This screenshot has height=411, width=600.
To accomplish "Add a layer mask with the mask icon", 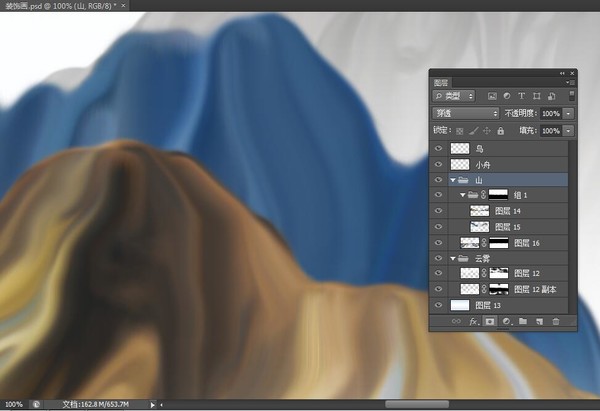I will tap(489, 321).
